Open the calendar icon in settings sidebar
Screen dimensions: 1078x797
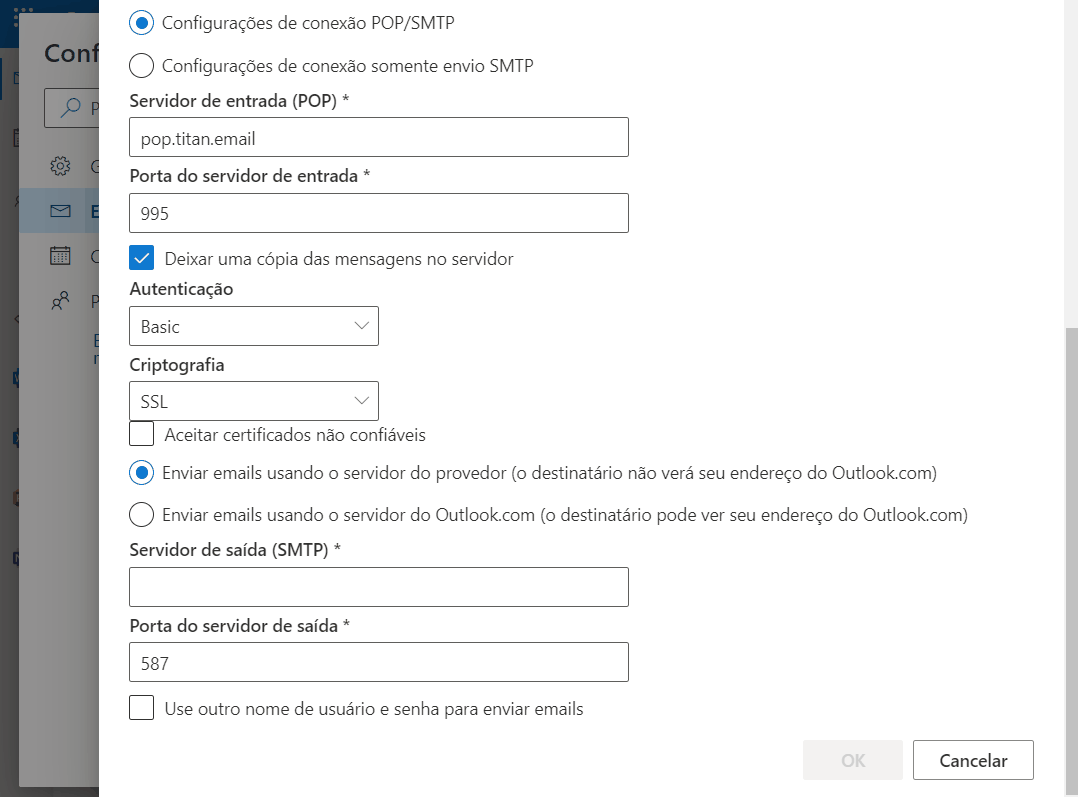click(x=60, y=256)
